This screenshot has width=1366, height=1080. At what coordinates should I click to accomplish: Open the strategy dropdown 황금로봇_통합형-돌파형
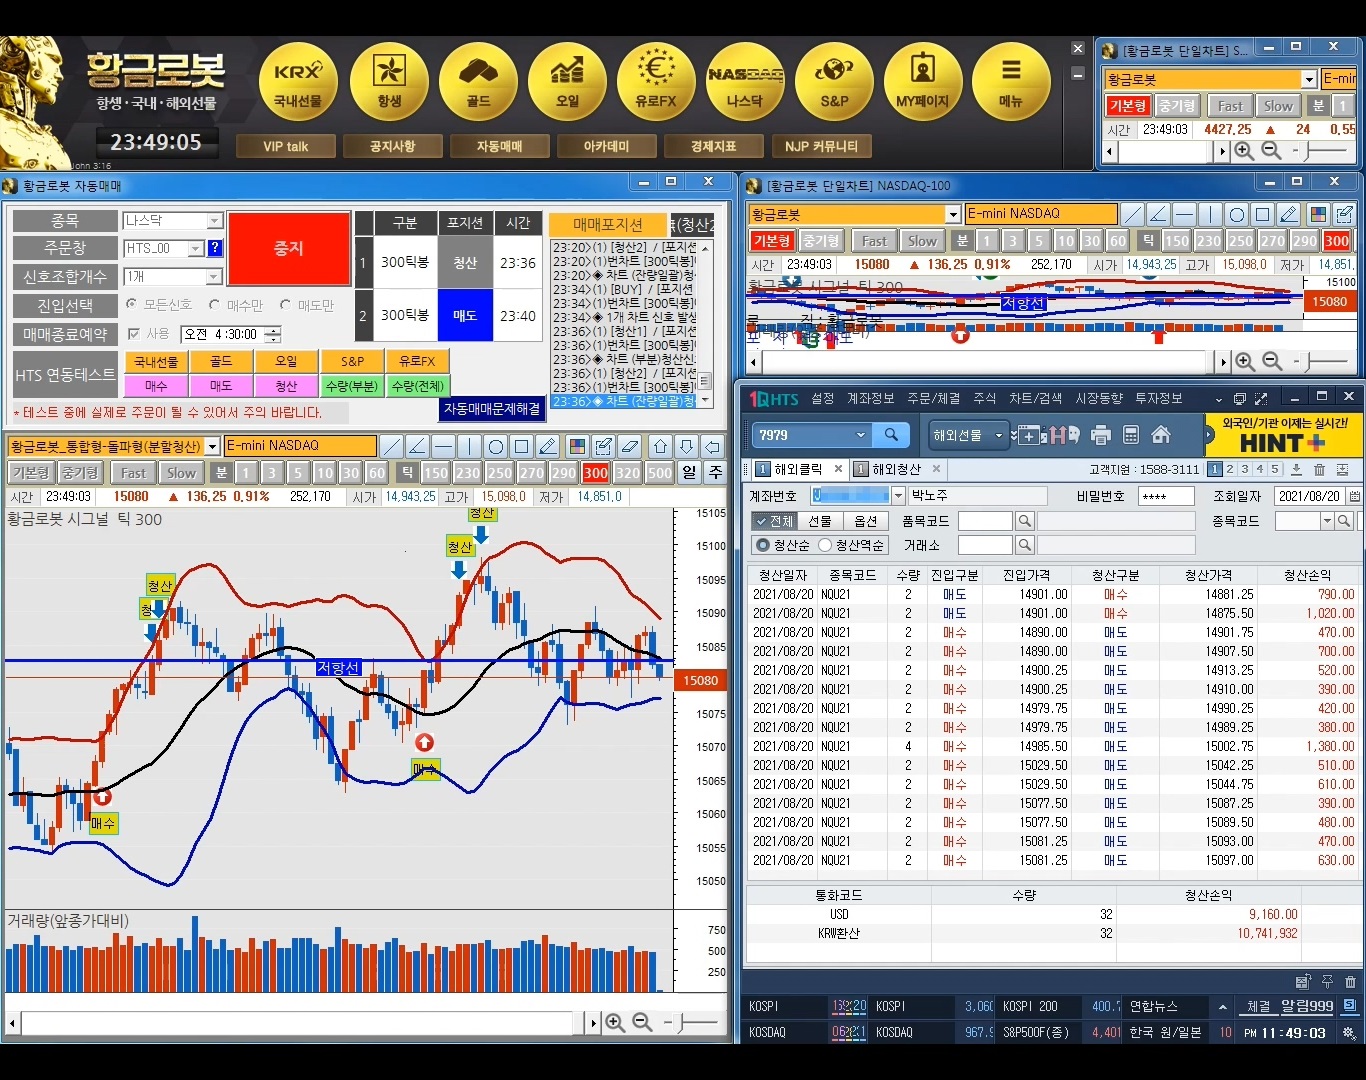point(213,446)
